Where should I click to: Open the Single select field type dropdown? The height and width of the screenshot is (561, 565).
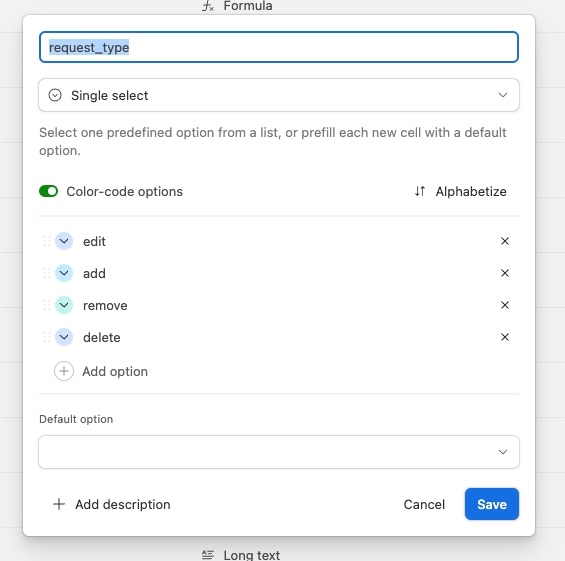[279, 95]
